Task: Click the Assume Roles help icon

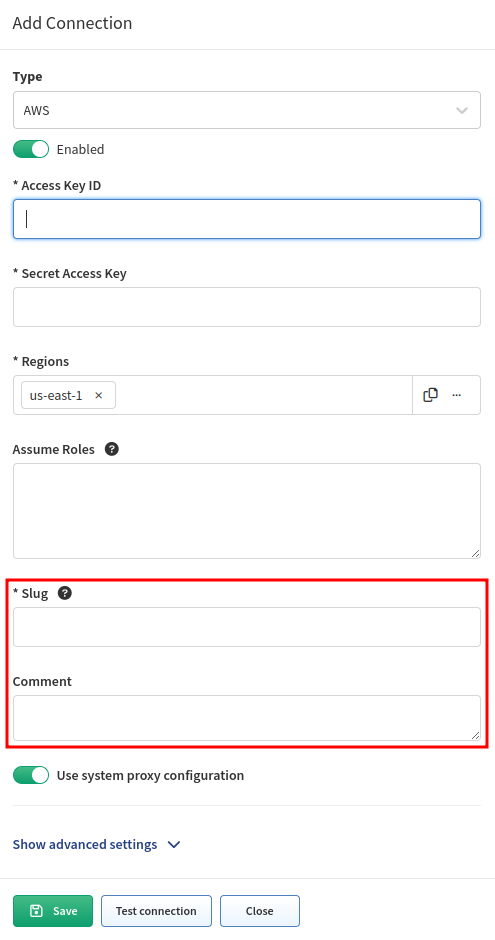Action: (x=111, y=449)
